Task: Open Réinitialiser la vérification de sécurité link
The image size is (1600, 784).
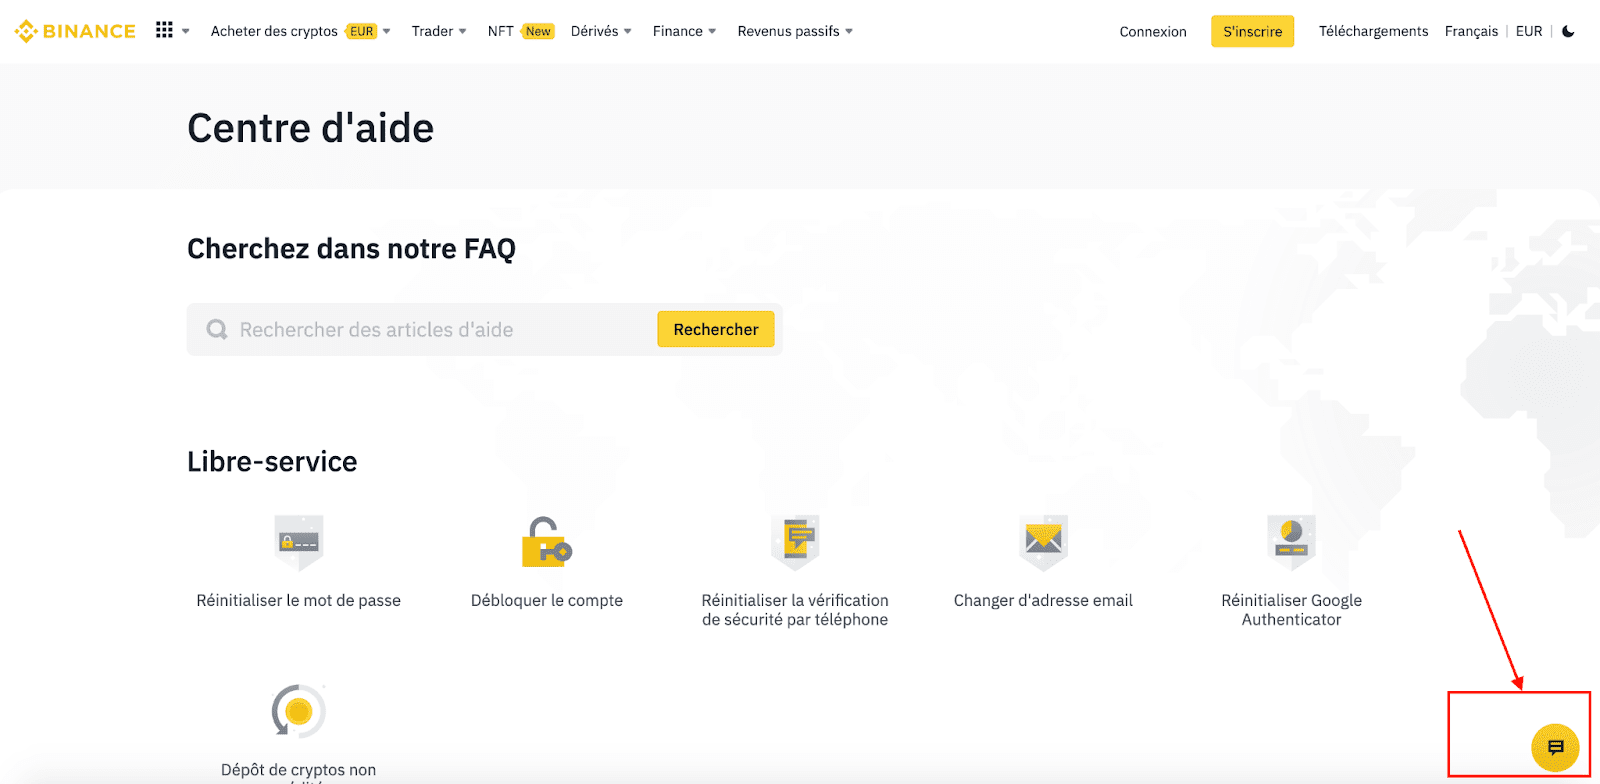Action: tap(795, 610)
